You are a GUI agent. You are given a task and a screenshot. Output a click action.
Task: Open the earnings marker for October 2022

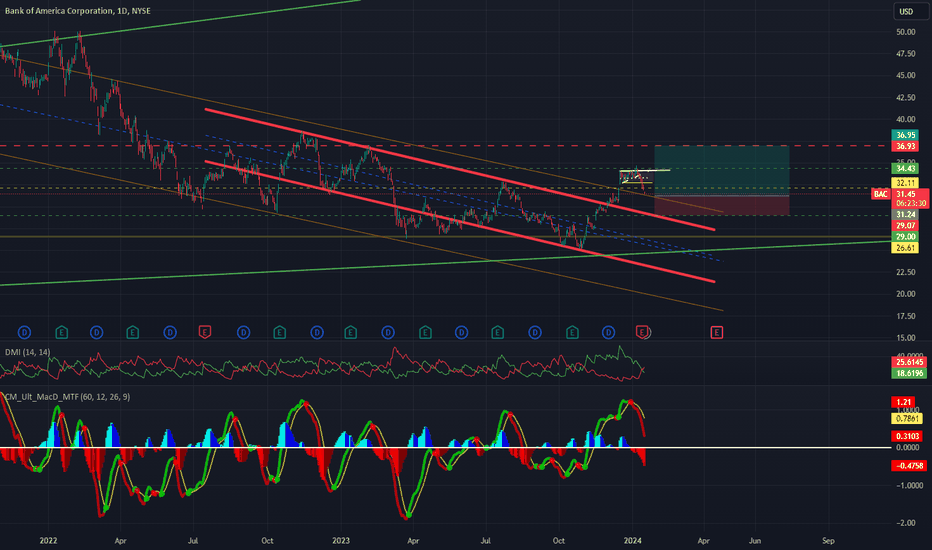click(279, 332)
